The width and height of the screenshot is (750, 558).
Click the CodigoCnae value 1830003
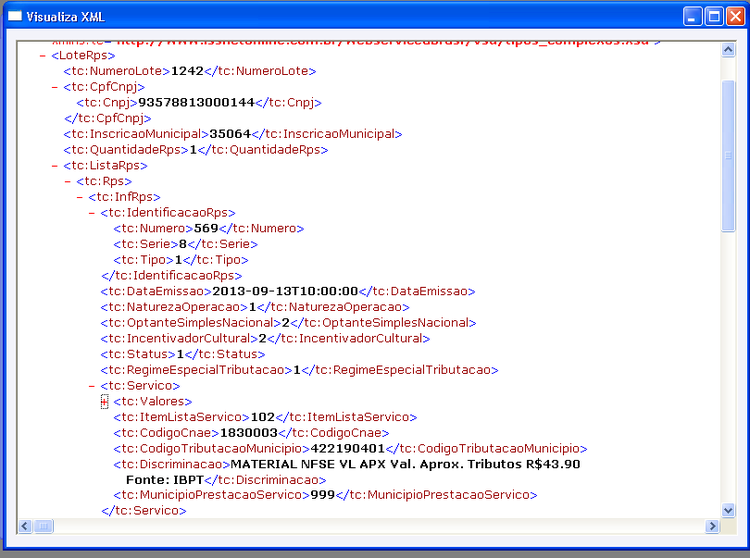[x=249, y=433]
